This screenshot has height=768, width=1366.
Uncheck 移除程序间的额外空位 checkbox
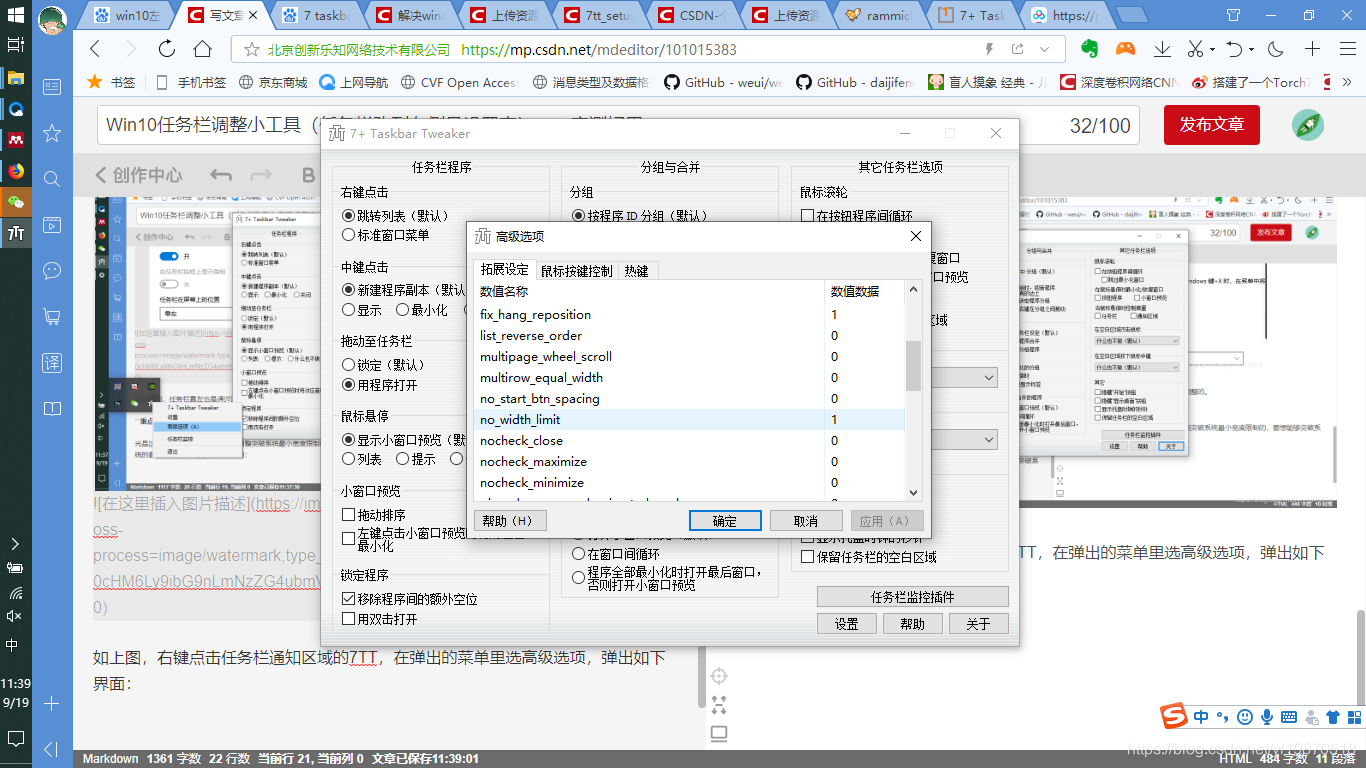click(410, 599)
